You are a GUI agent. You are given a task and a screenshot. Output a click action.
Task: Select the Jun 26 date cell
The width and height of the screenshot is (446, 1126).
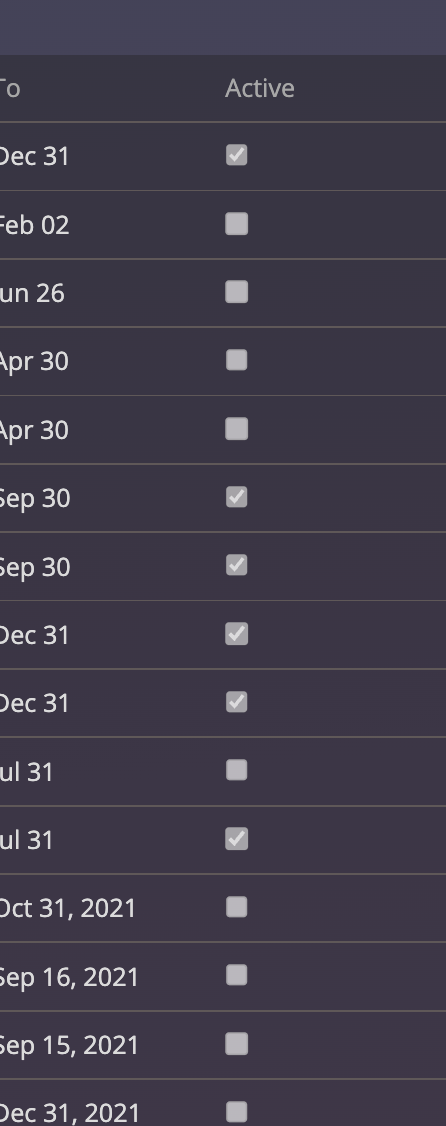point(32,294)
